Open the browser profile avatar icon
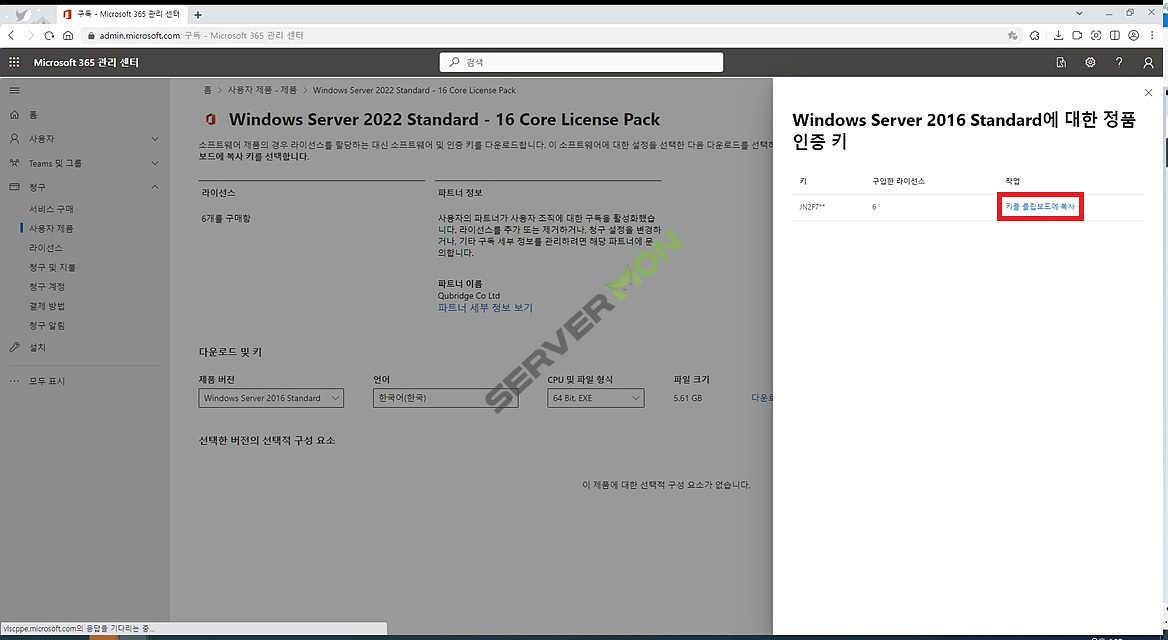 click(x=1134, y=35)
